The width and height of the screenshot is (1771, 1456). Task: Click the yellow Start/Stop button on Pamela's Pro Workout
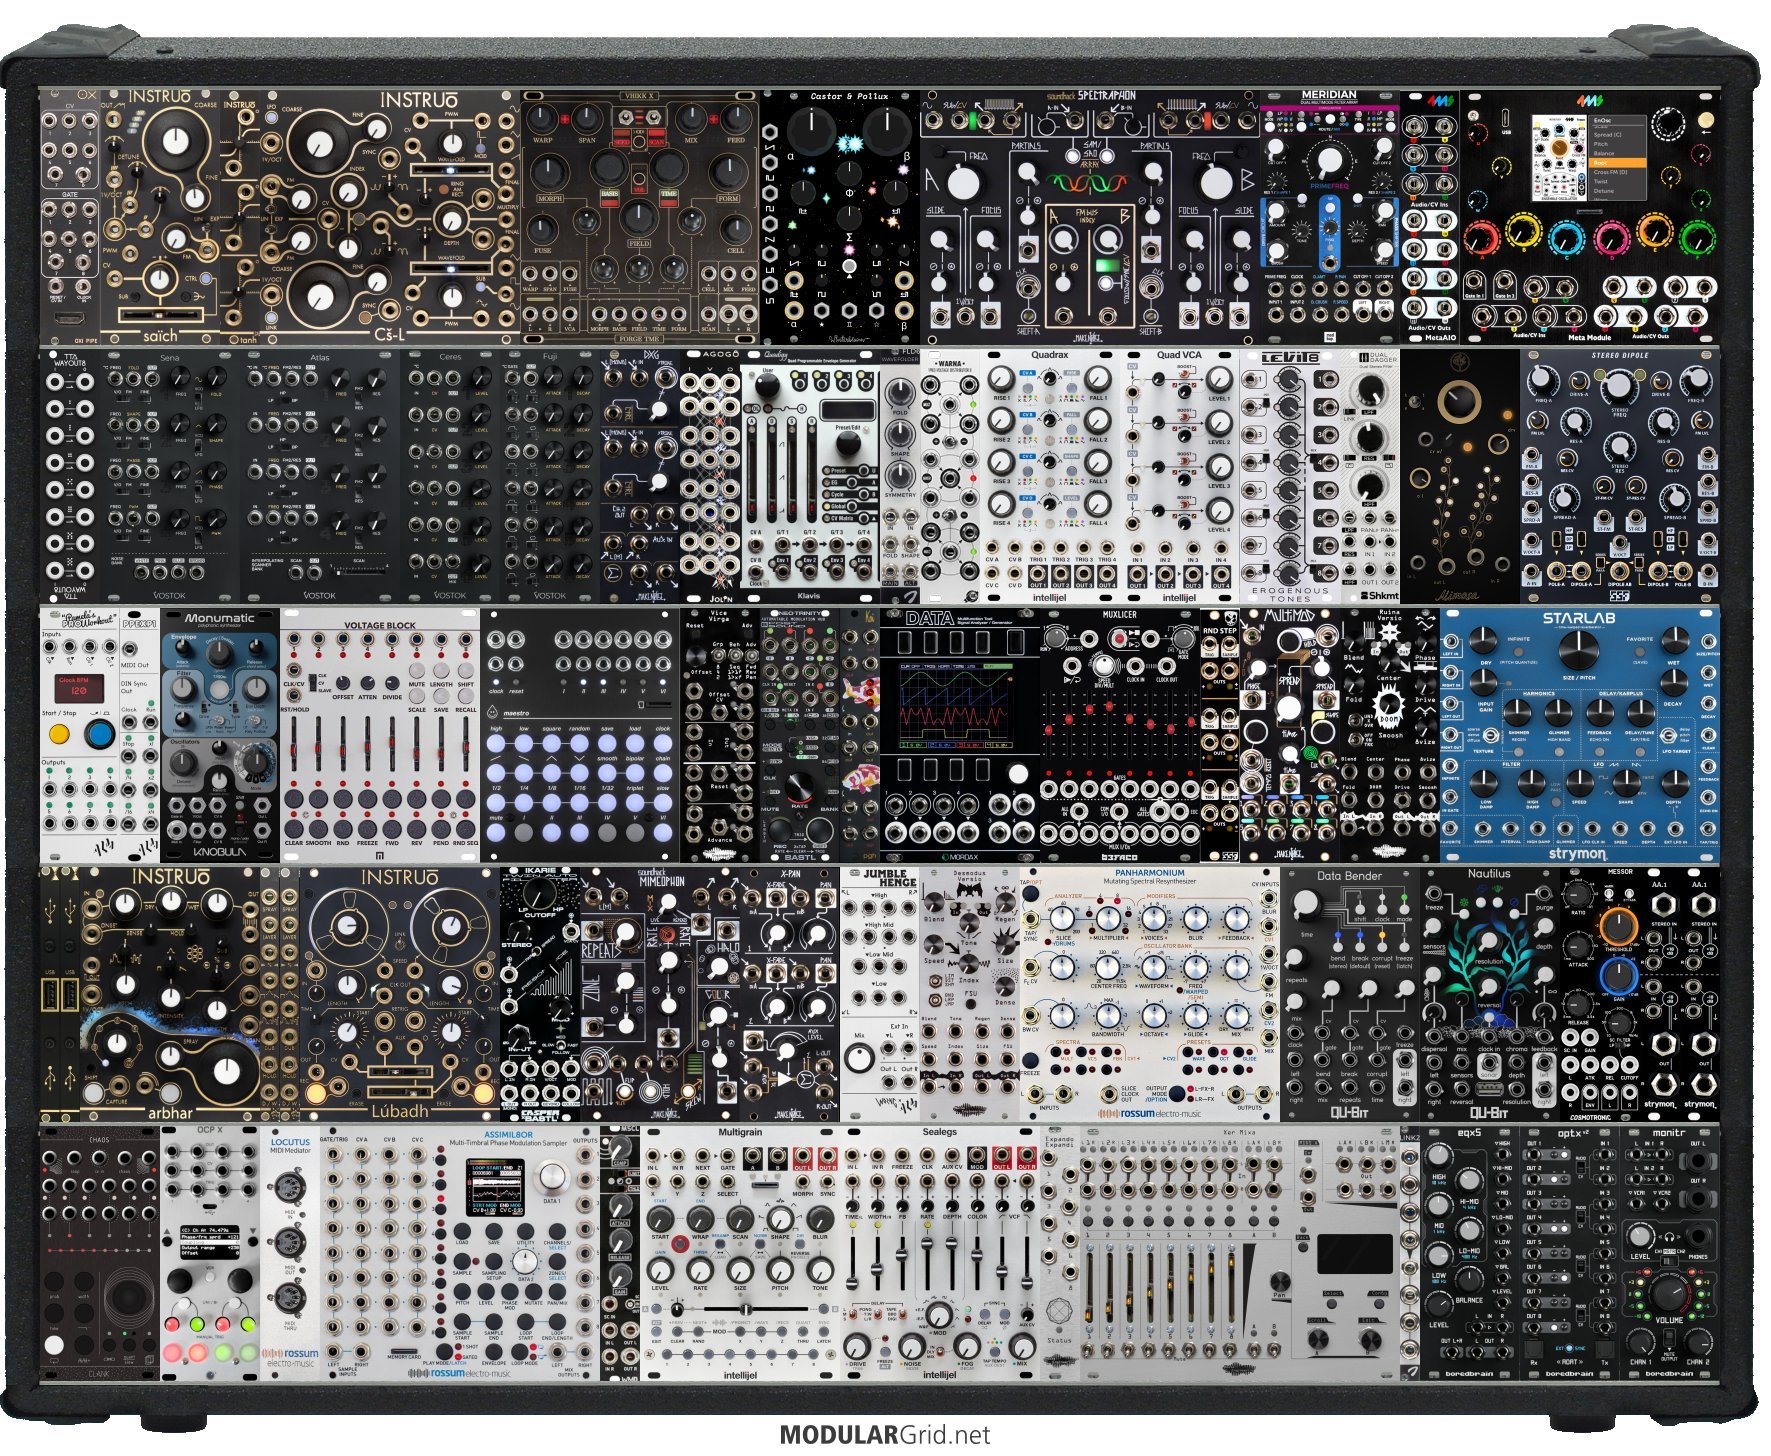point(59,735)
